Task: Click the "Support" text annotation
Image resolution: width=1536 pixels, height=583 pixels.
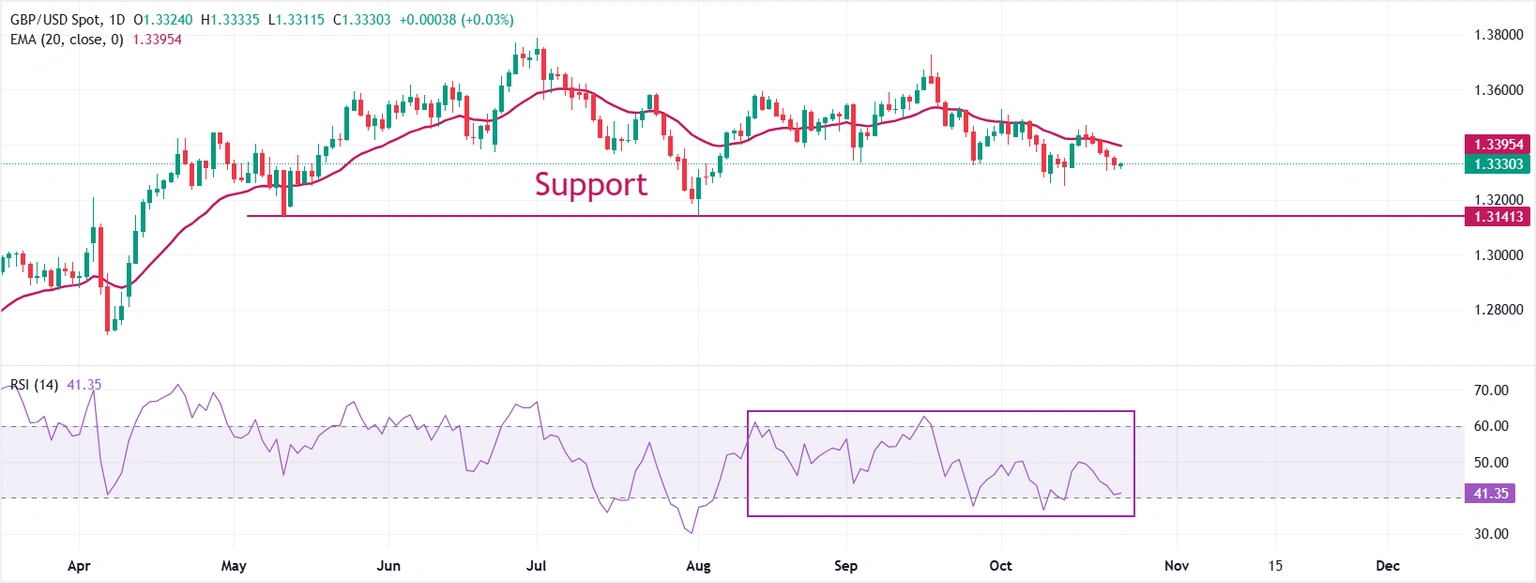Action: 590,184
